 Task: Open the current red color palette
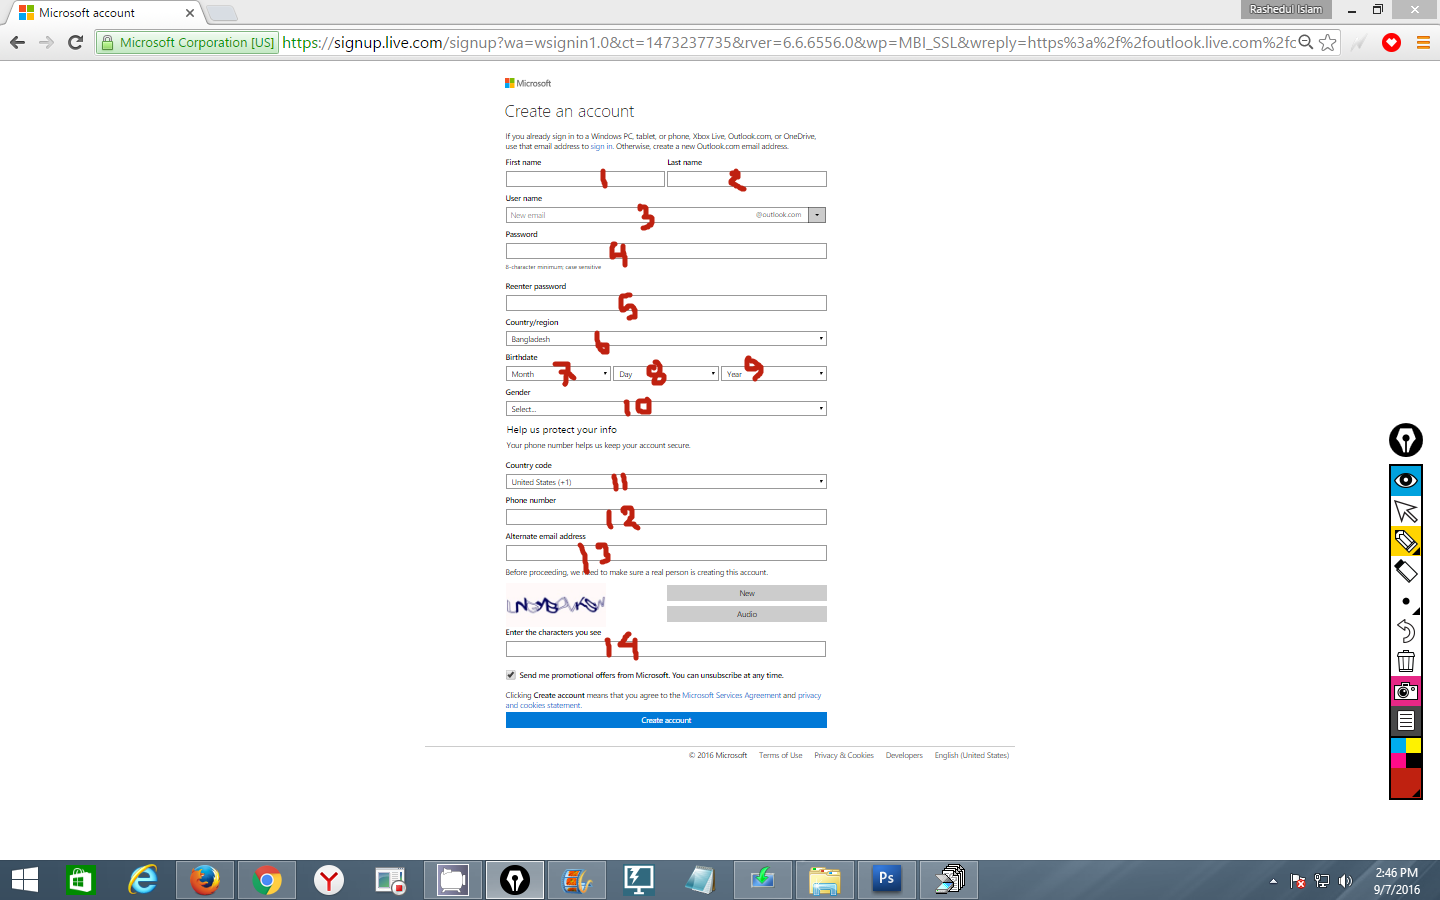pyautogui.click(x=1406, y=782)
